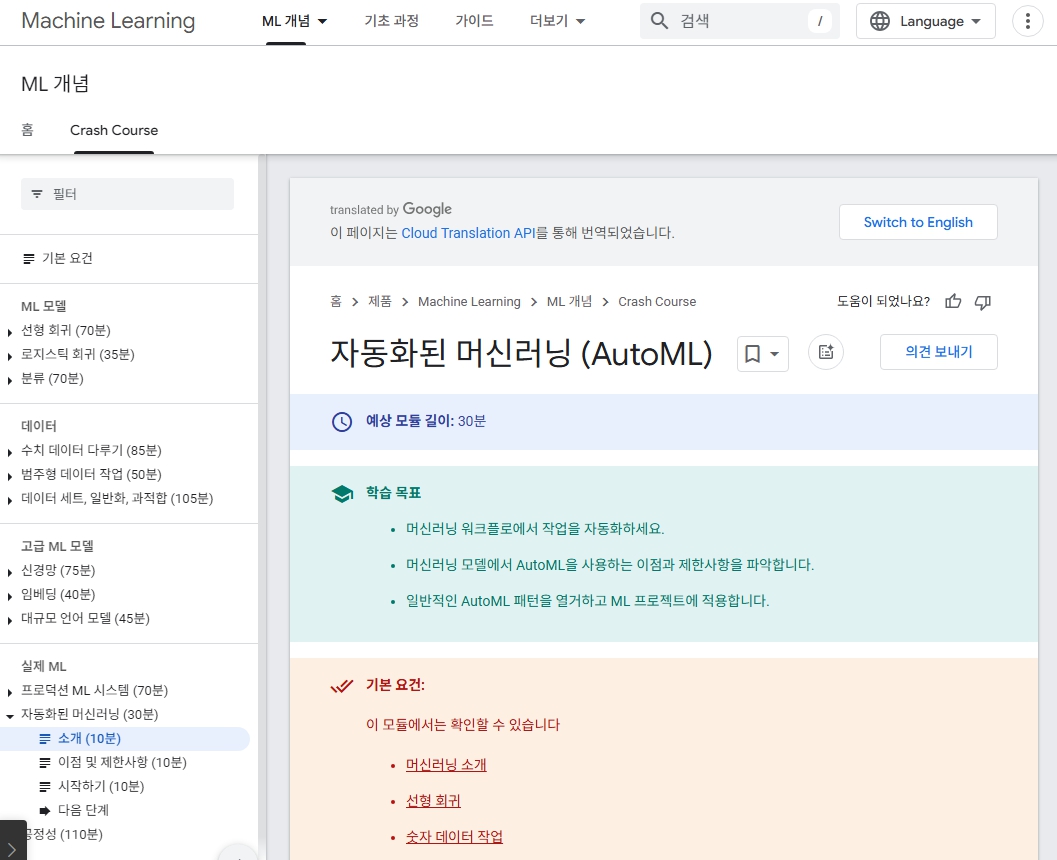The image size is (1057, 860).
Task: Switch to the Crash Course tab
Action: 114,130
